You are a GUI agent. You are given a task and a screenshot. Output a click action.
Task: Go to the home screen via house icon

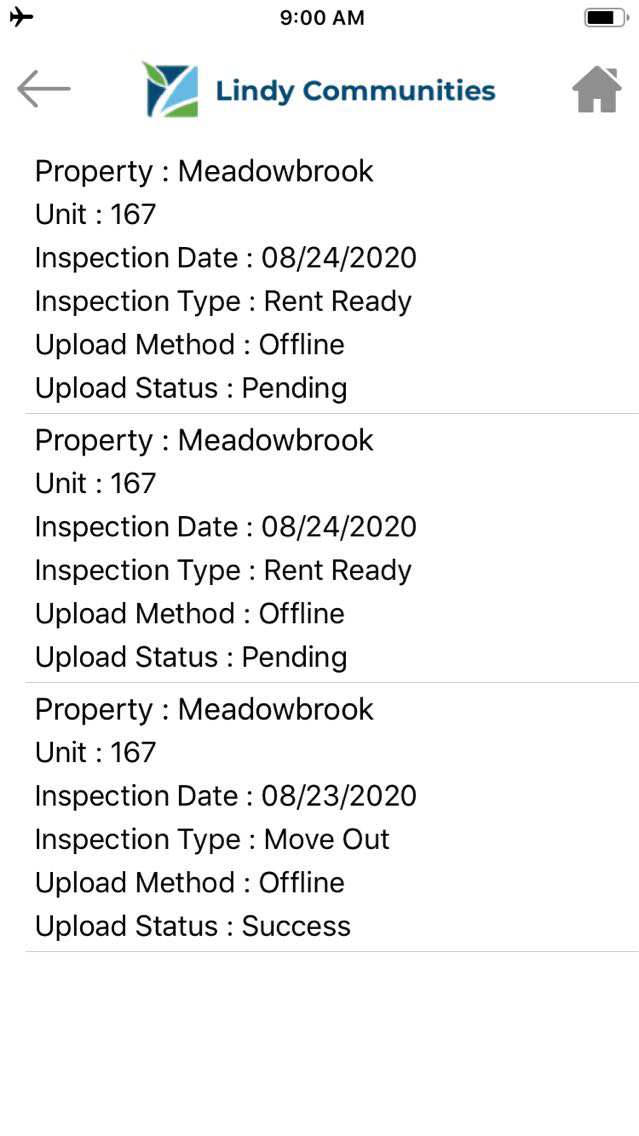(x=596, y=90)
